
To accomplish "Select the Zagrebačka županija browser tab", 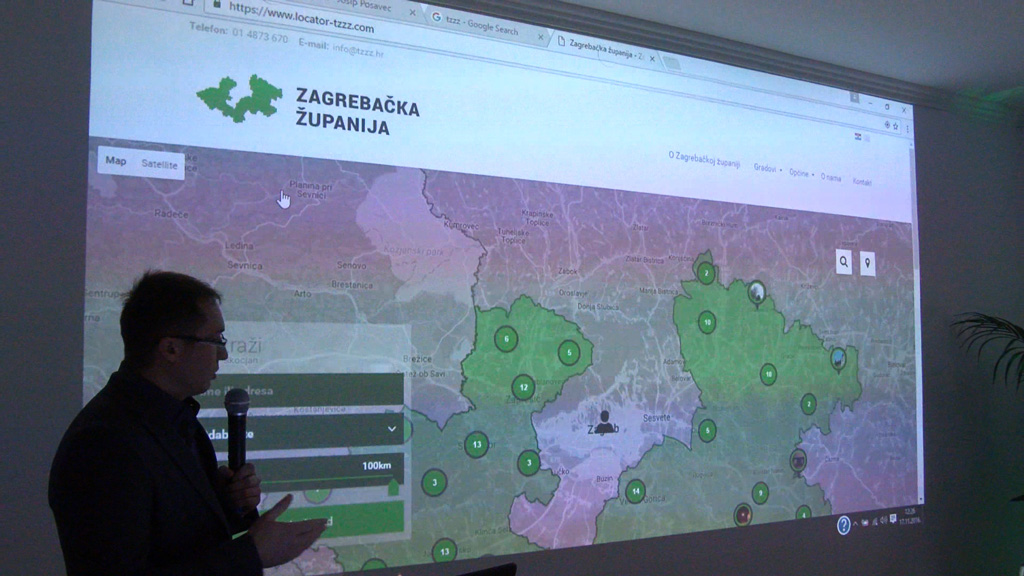I will (605, 50).
